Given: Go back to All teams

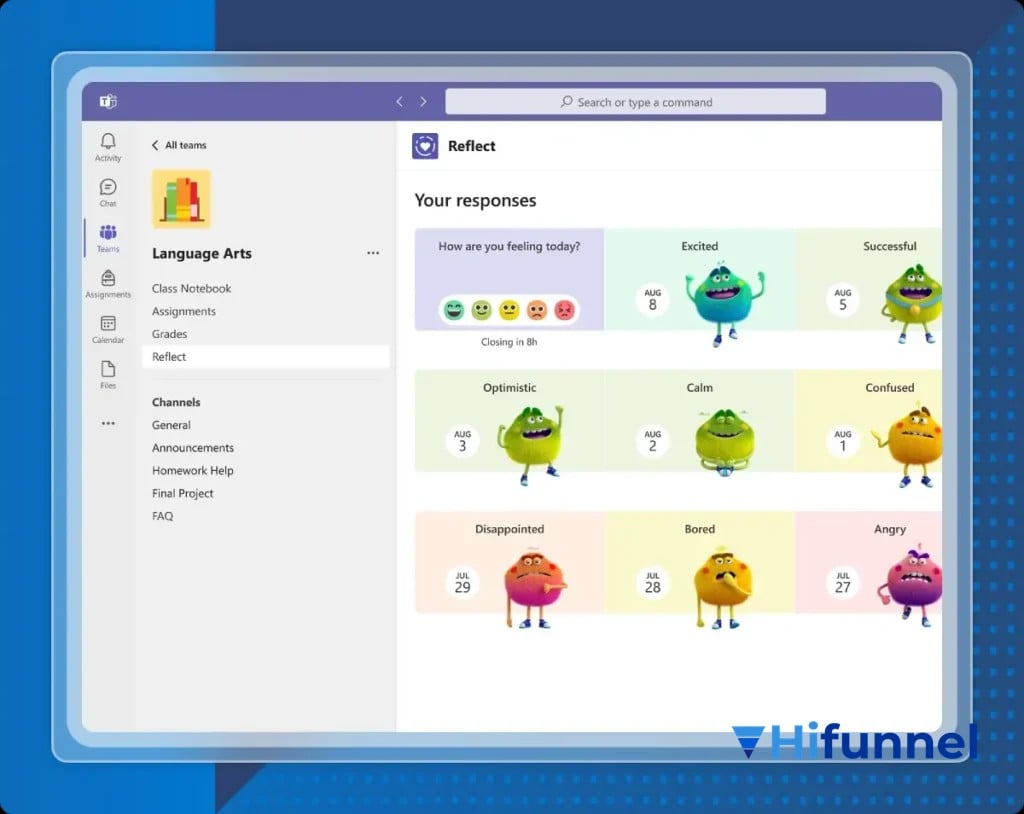Looking at the screenshot, I should 179,145.
